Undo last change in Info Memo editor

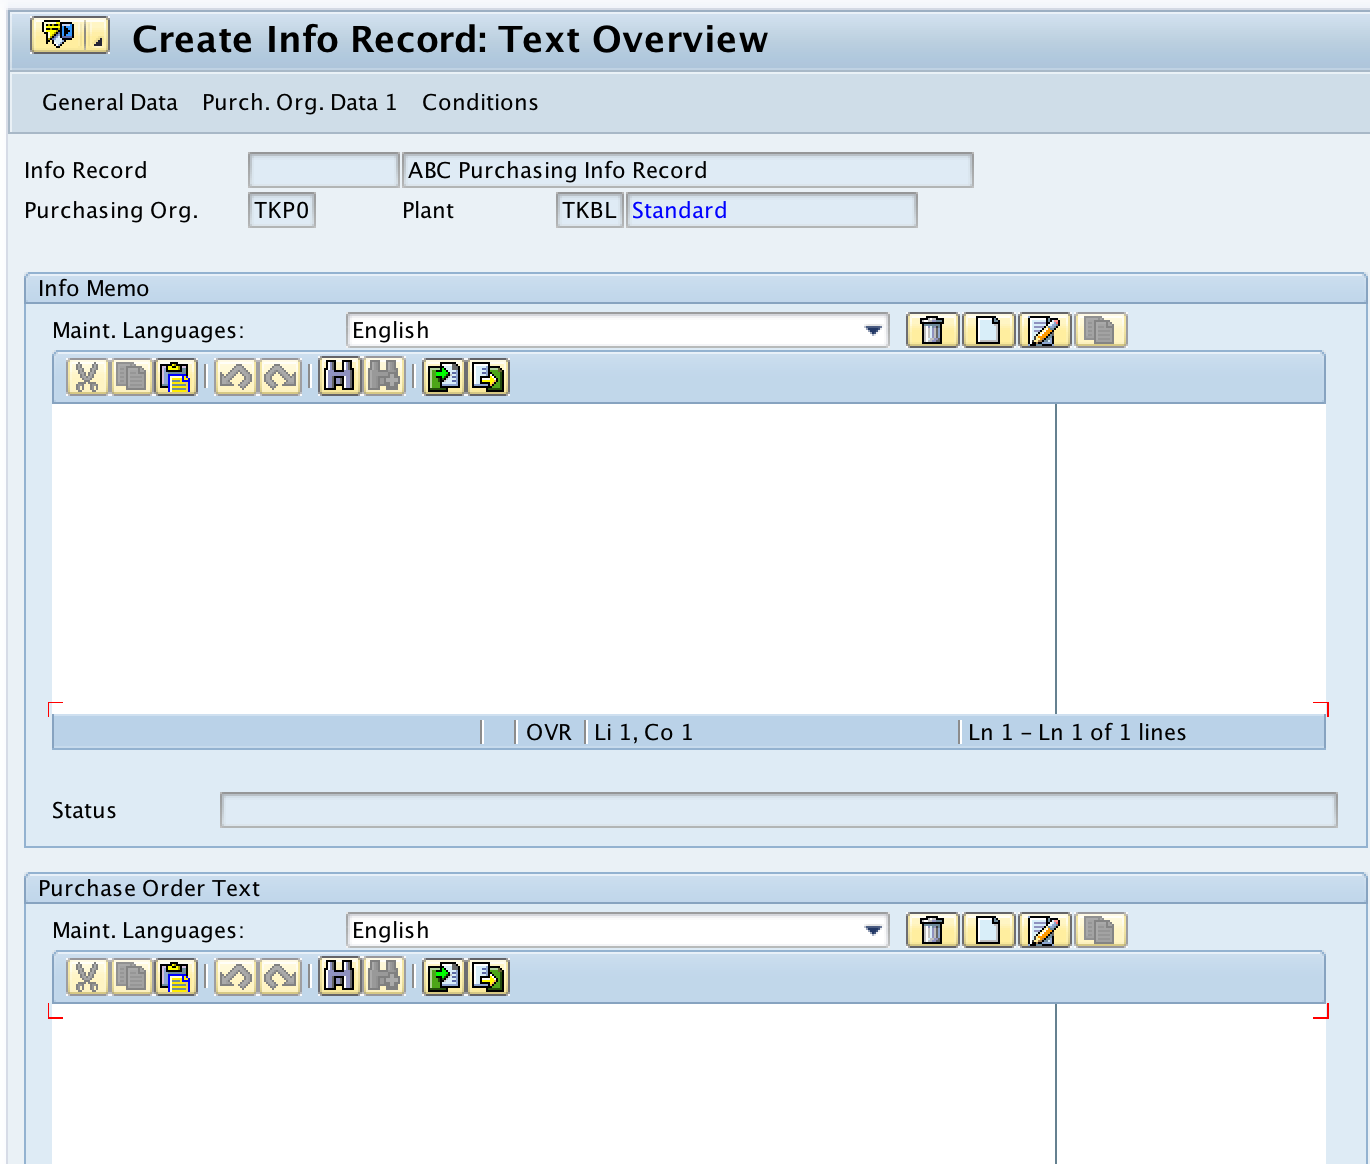pos(236,377)
